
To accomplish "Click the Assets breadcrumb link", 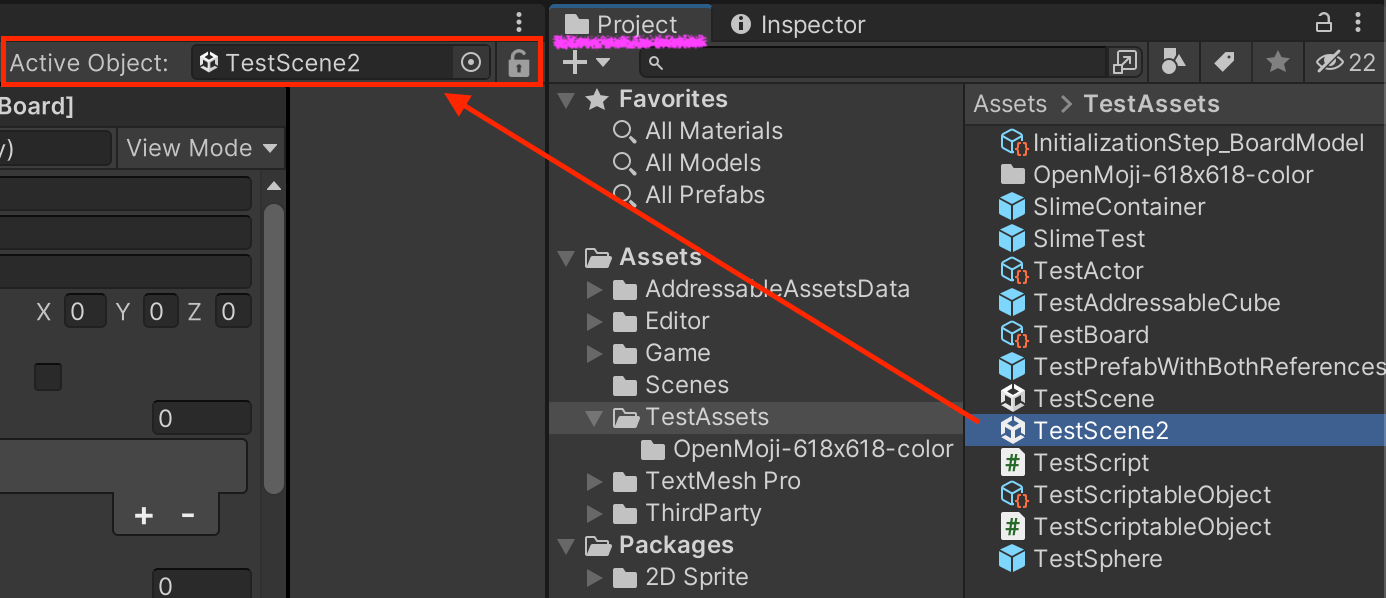I will (1009, 104).
